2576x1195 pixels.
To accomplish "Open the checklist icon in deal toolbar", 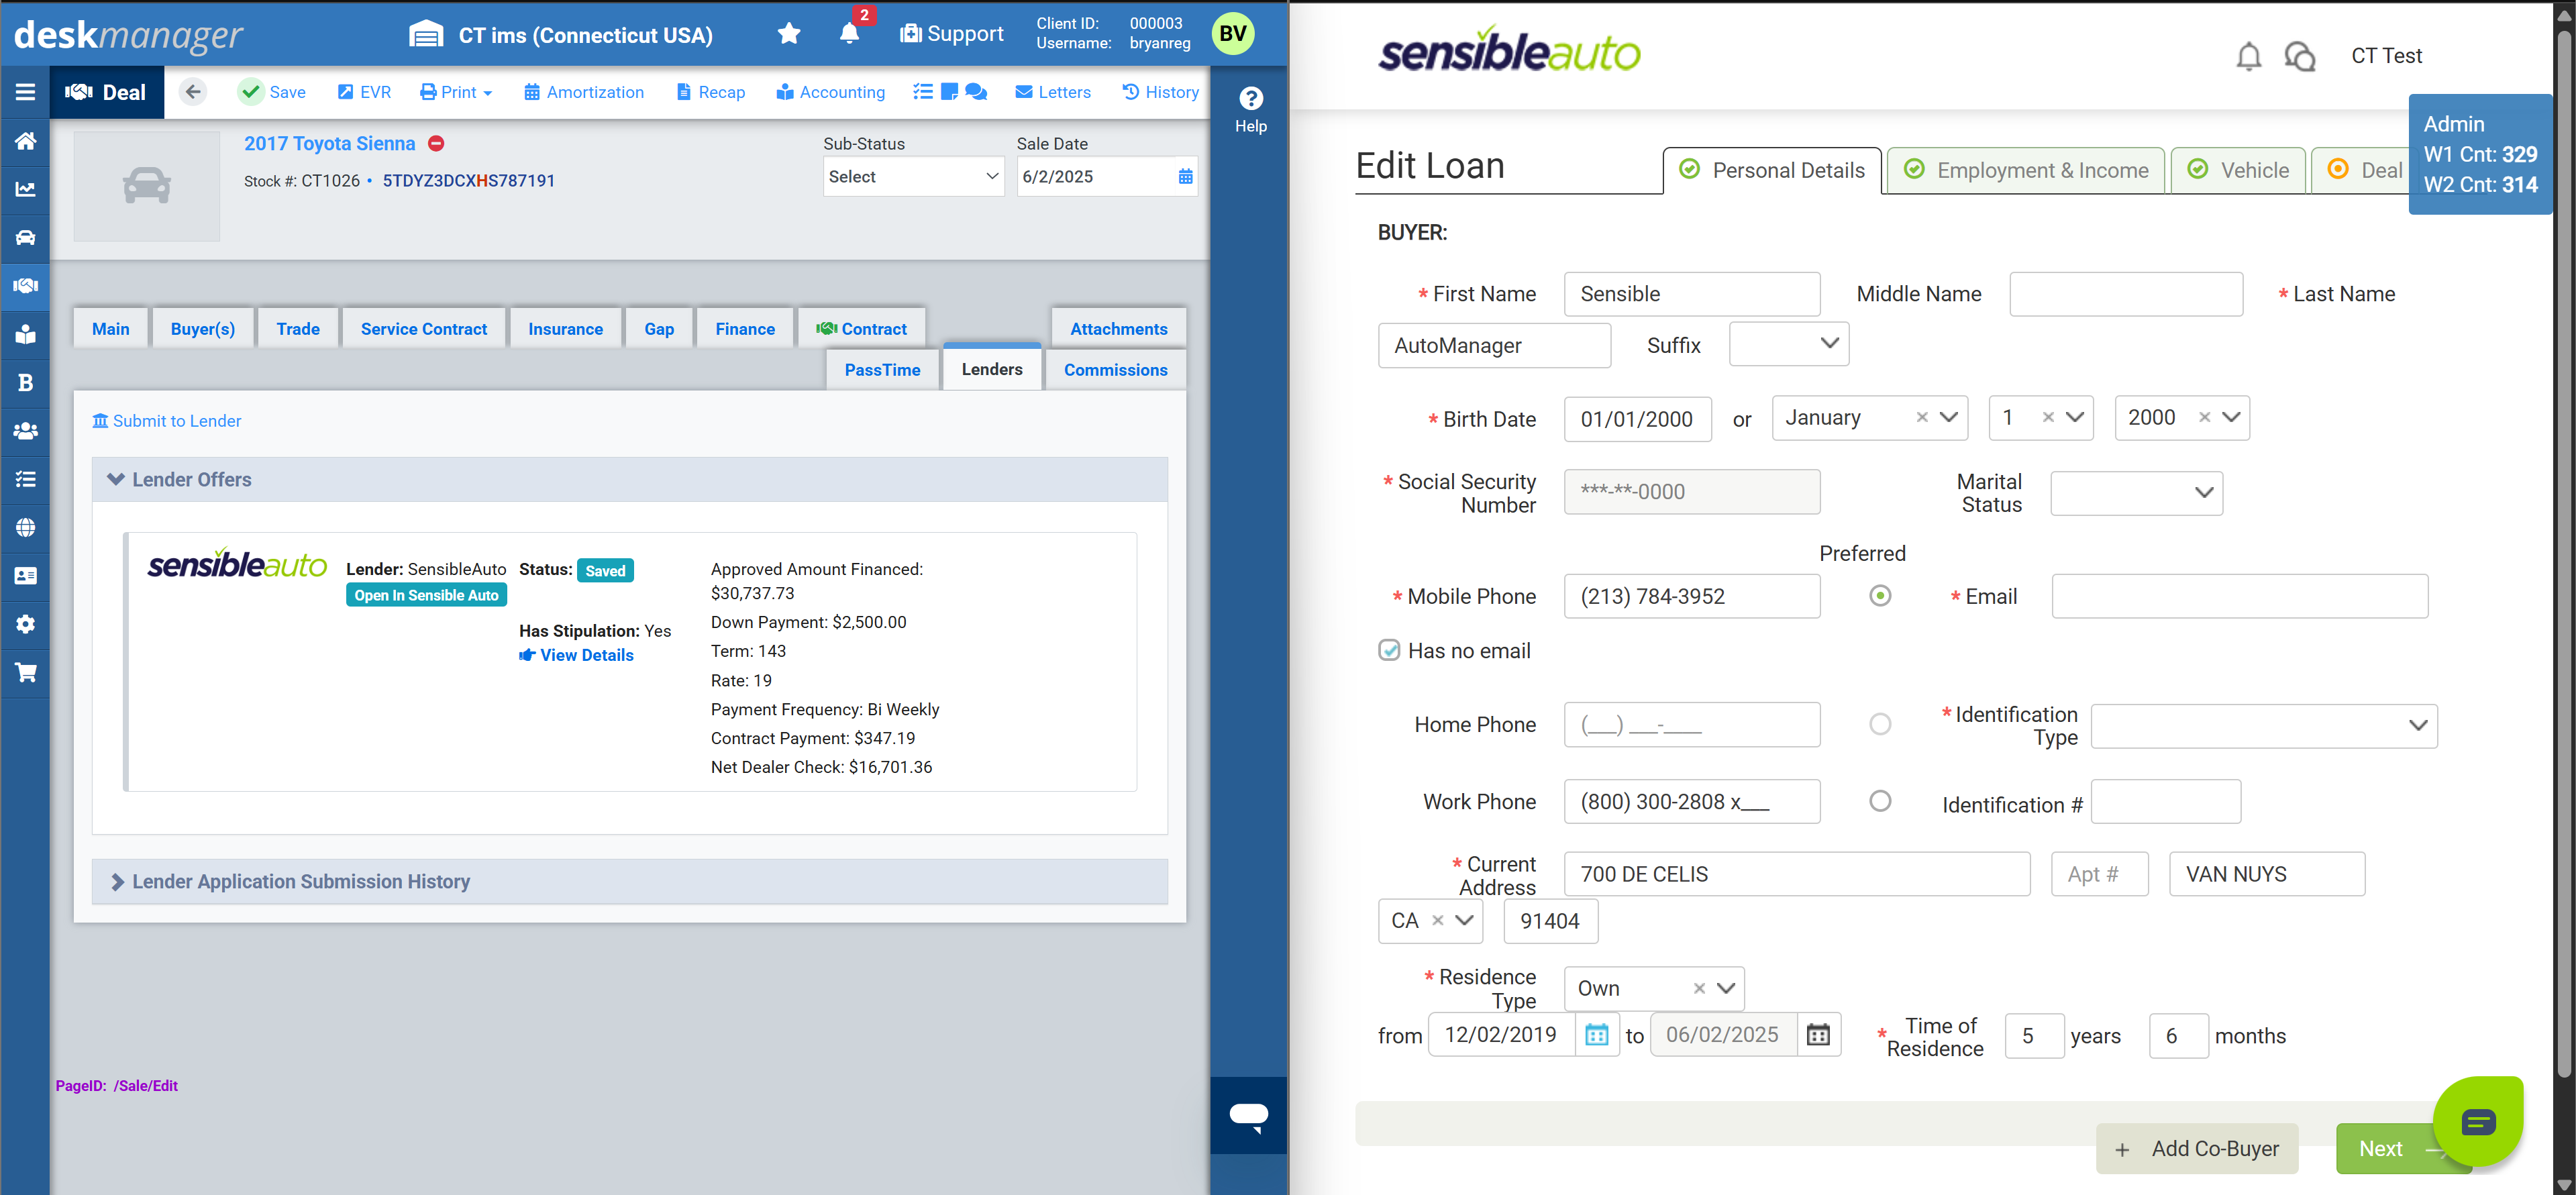I will [922, 92].
